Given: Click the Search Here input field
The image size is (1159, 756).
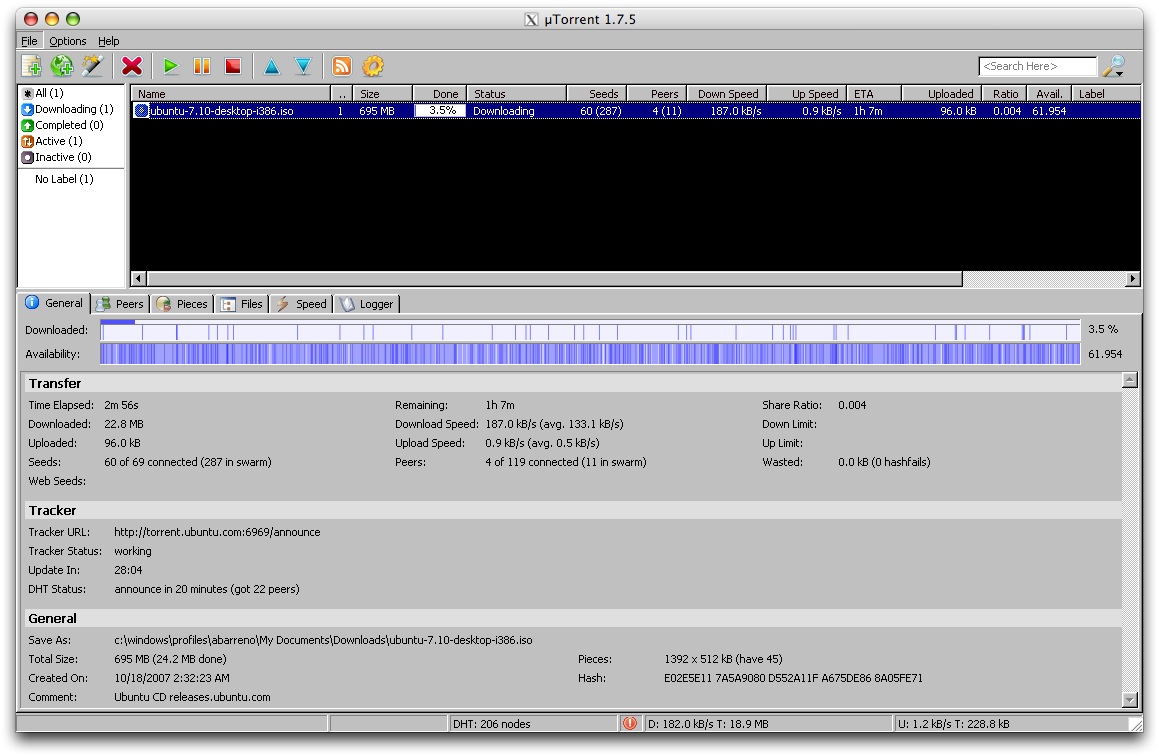Looking at the screenshot, I should (1038, 67).
